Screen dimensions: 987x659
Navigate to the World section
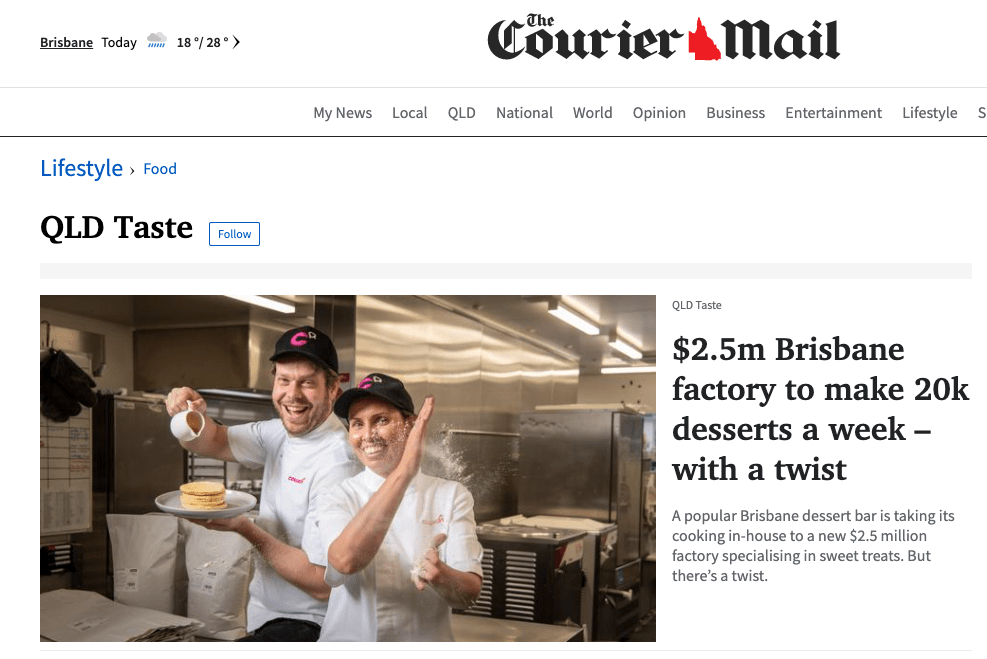[592, 113]
